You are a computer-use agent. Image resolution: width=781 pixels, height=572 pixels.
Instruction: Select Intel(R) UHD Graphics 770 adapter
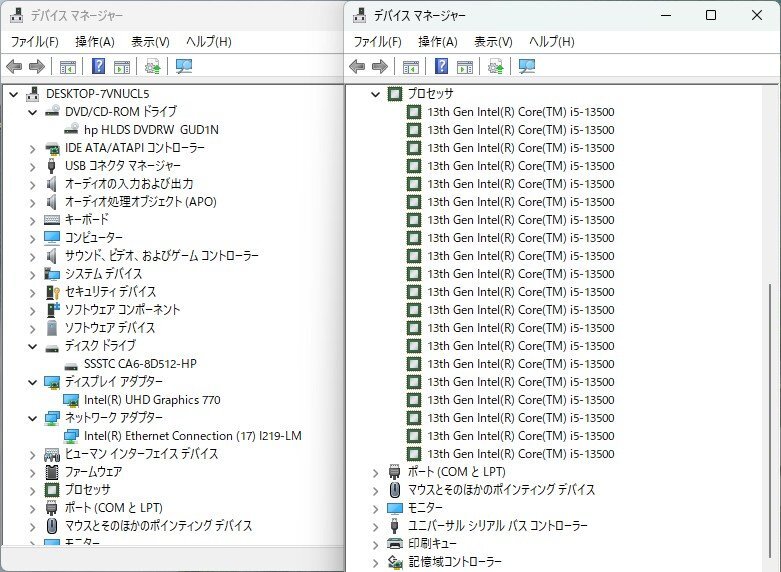(152, 400)
